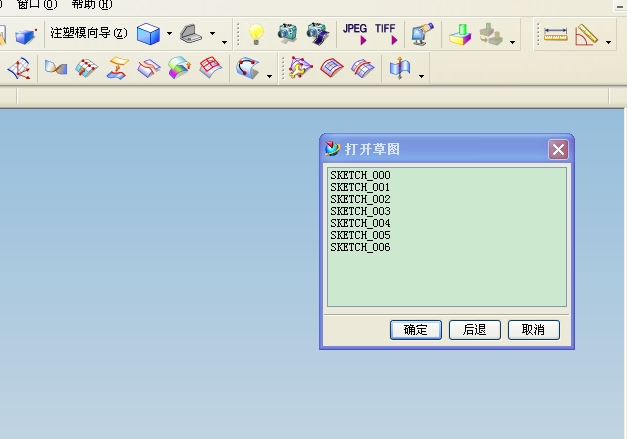Click the yellow light bulb icon

[x=256, y=34]
